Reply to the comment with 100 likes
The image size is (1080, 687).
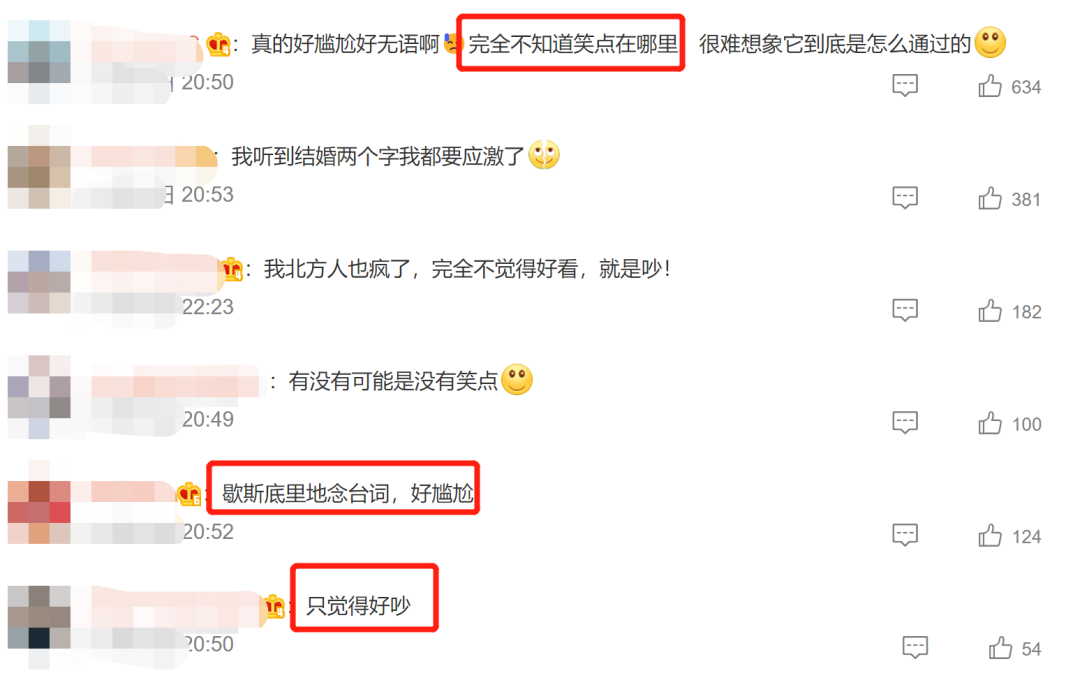tap(905, 422)
